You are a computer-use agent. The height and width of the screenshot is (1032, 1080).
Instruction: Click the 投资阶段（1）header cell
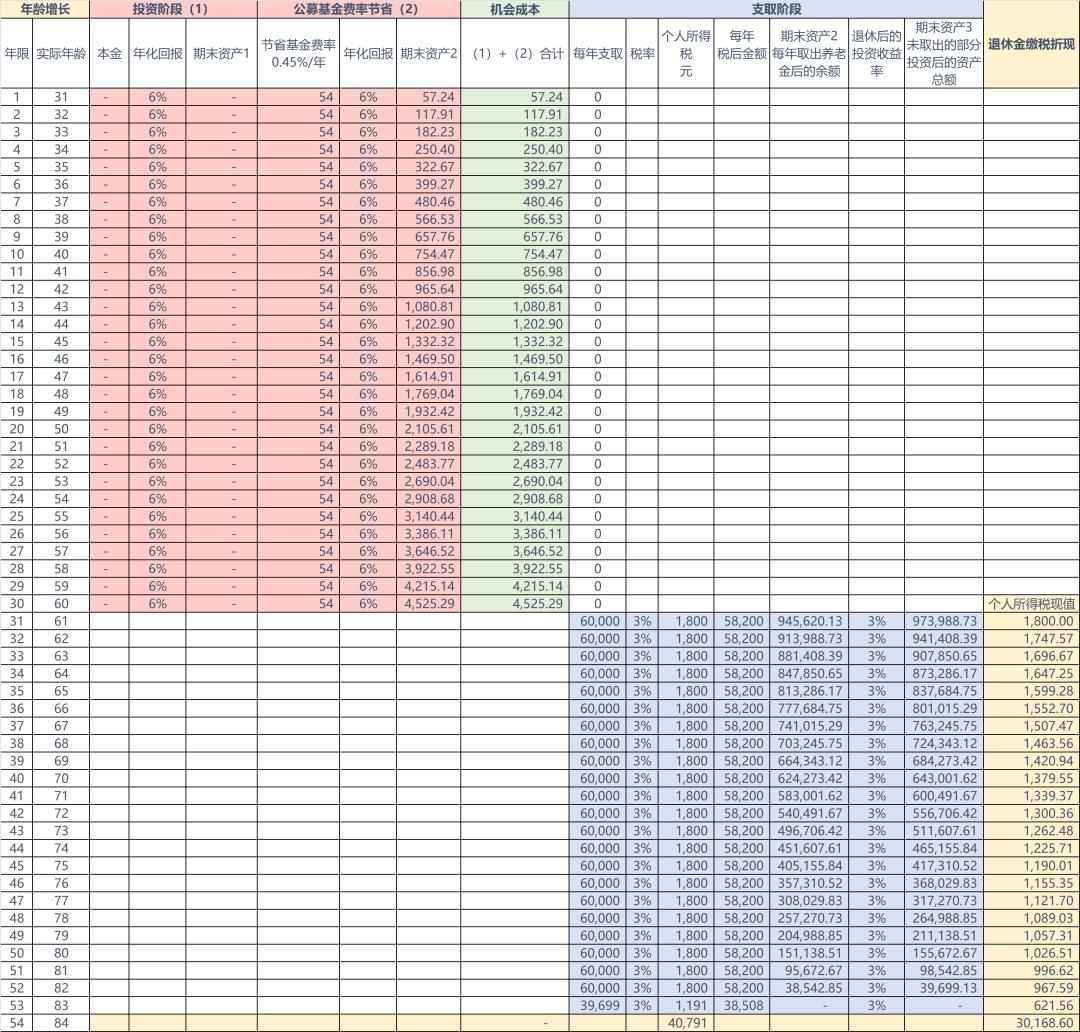coord(174,9)
